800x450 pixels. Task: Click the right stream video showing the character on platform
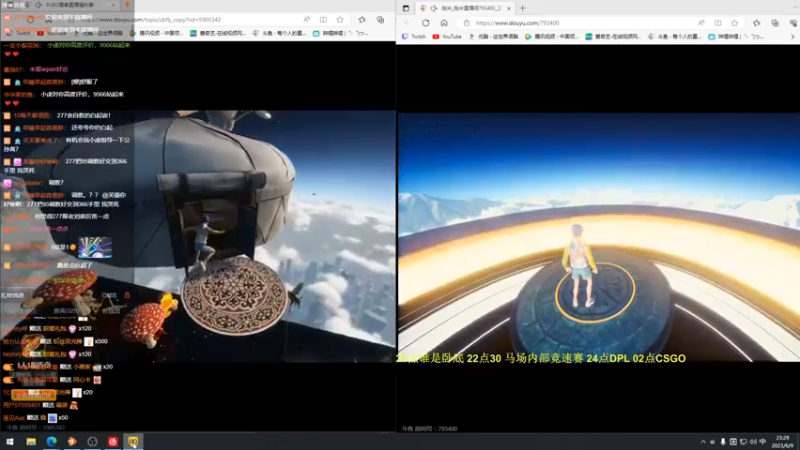click(598, 237)
